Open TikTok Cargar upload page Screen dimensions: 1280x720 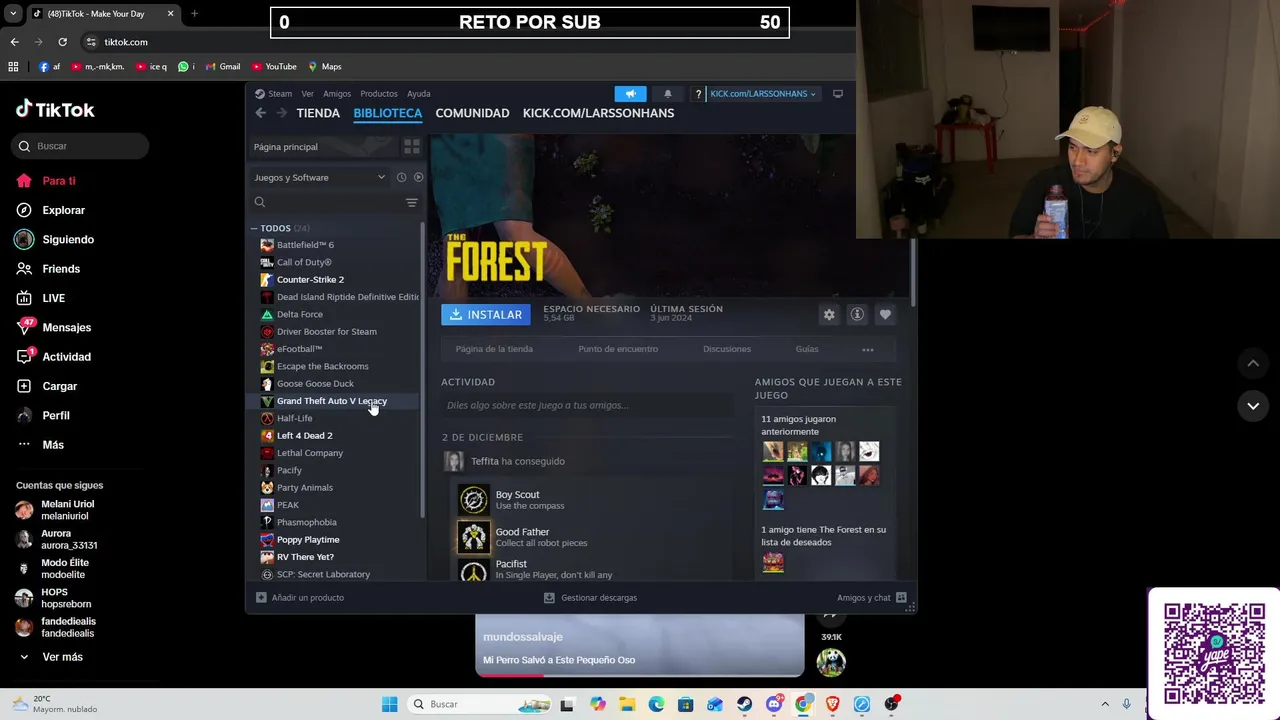[46, 386]
